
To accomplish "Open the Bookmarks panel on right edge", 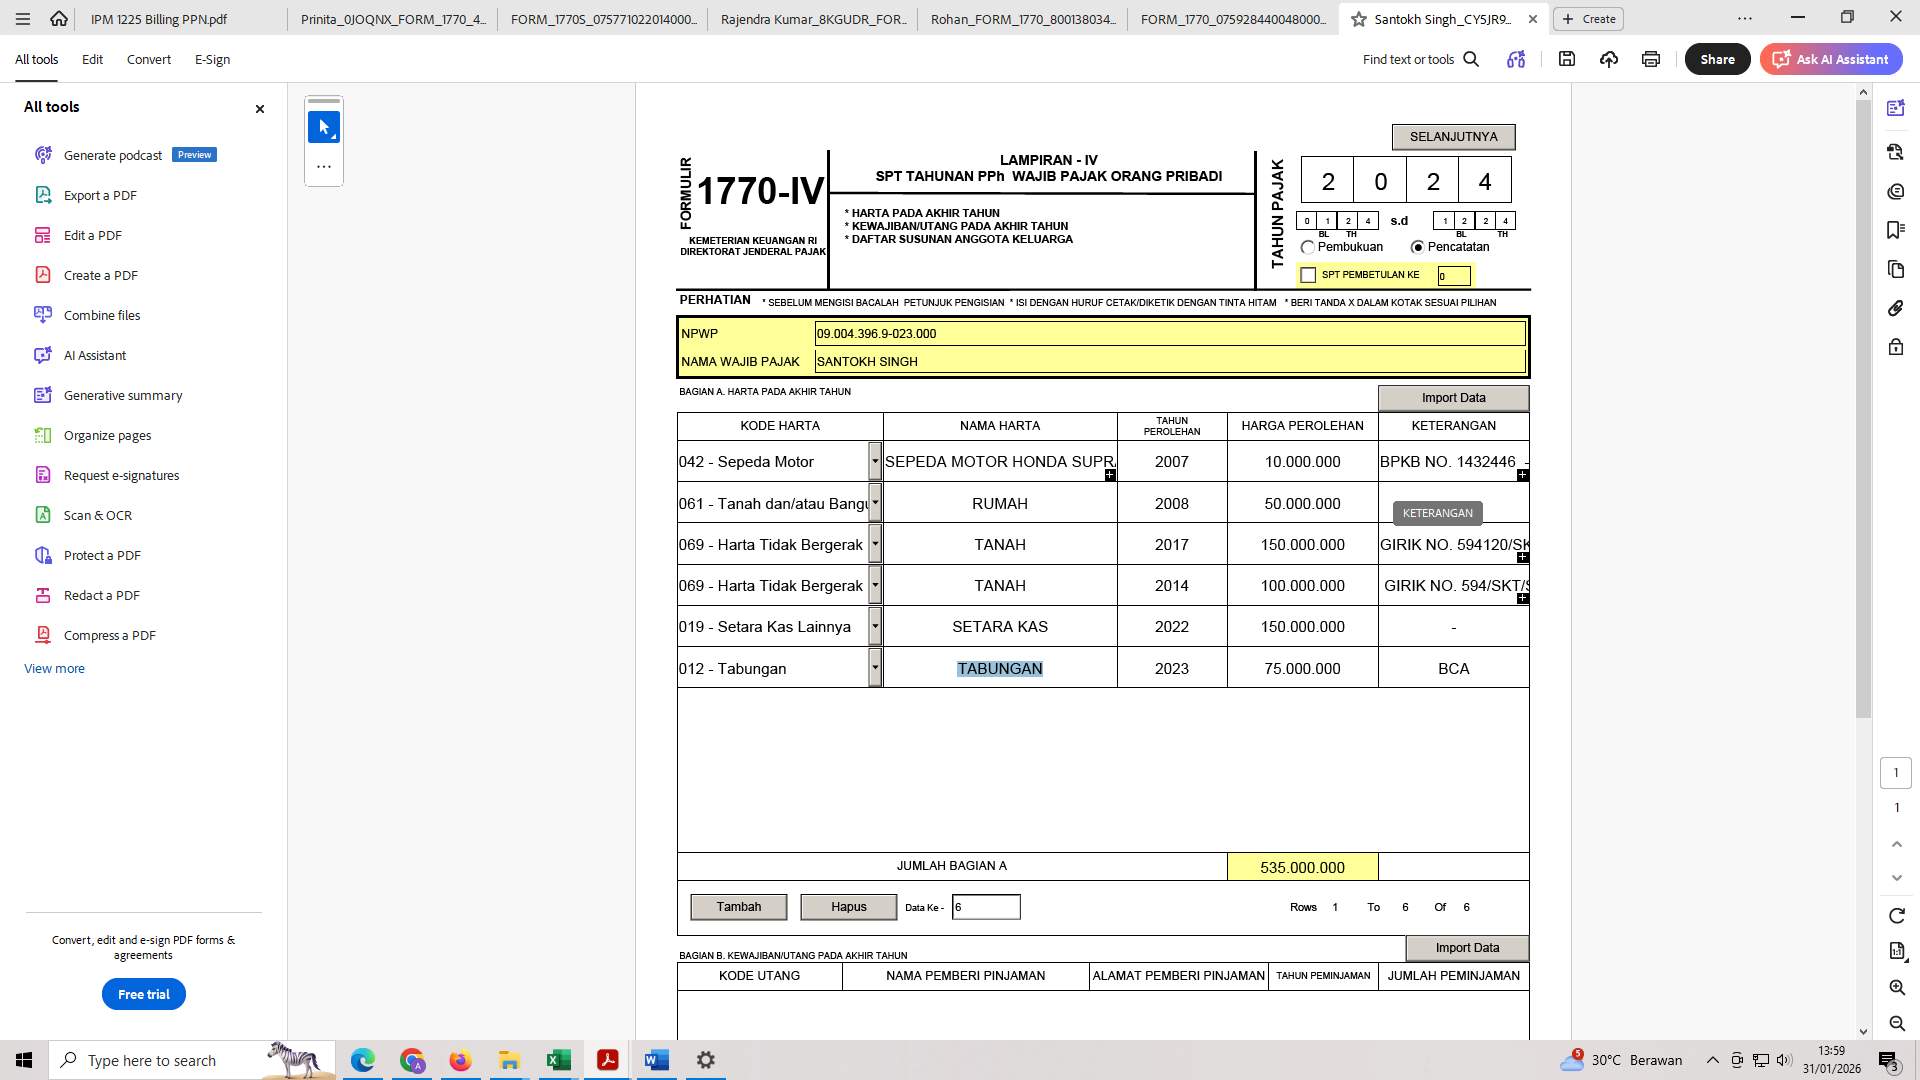I will click(x=1895, y=230).
